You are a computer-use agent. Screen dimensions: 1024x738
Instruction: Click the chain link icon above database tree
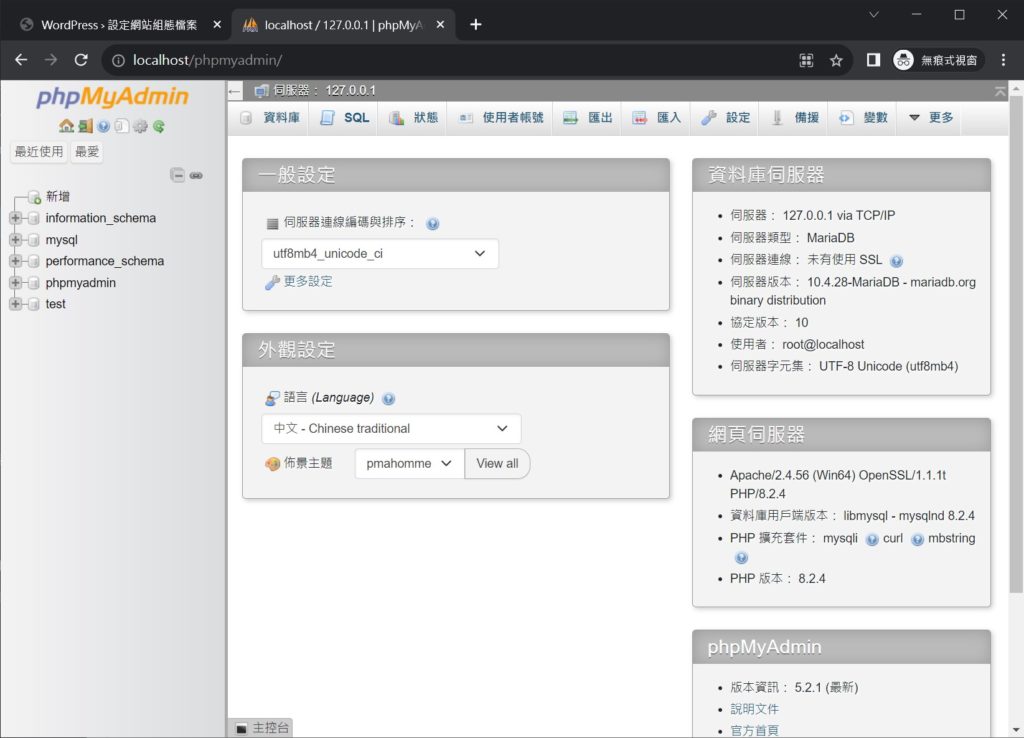pyautogui.click(x=196, y=175)
